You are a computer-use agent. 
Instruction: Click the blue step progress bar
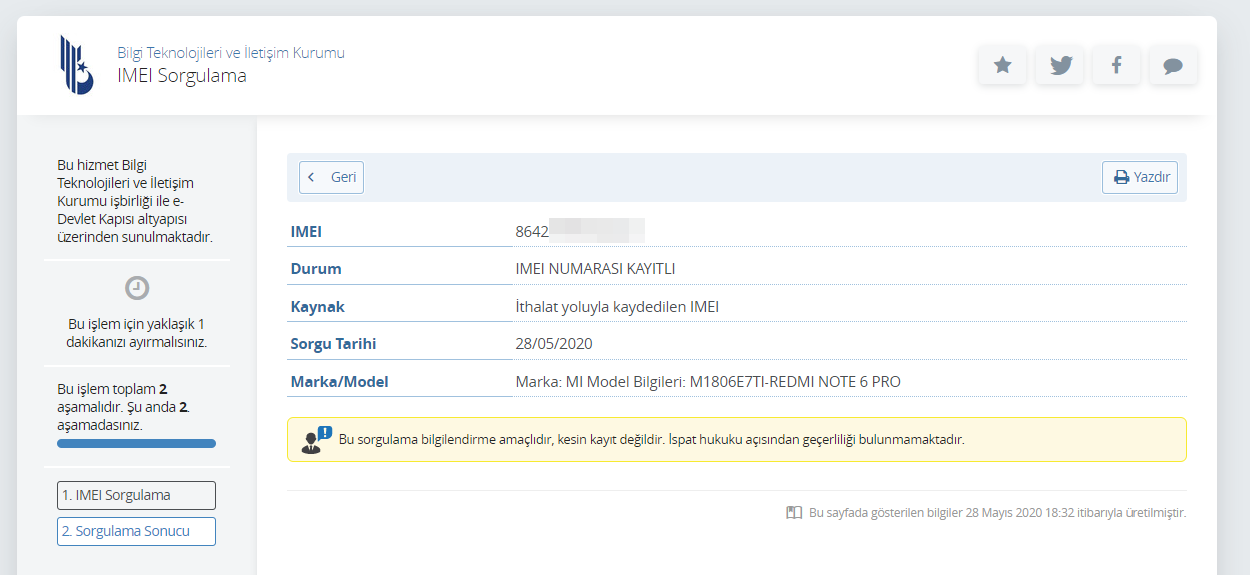[x=136, y=443]
